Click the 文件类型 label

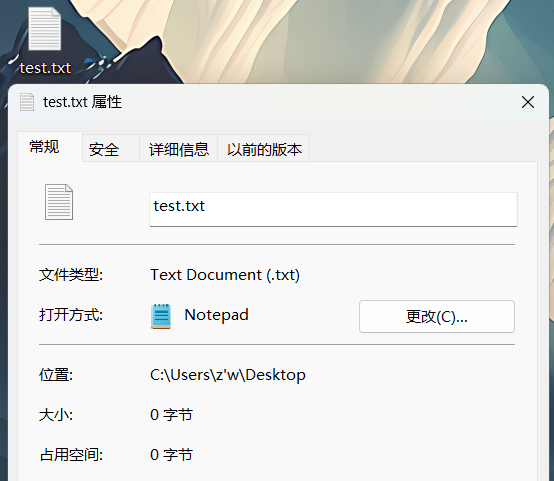(71, 275)
